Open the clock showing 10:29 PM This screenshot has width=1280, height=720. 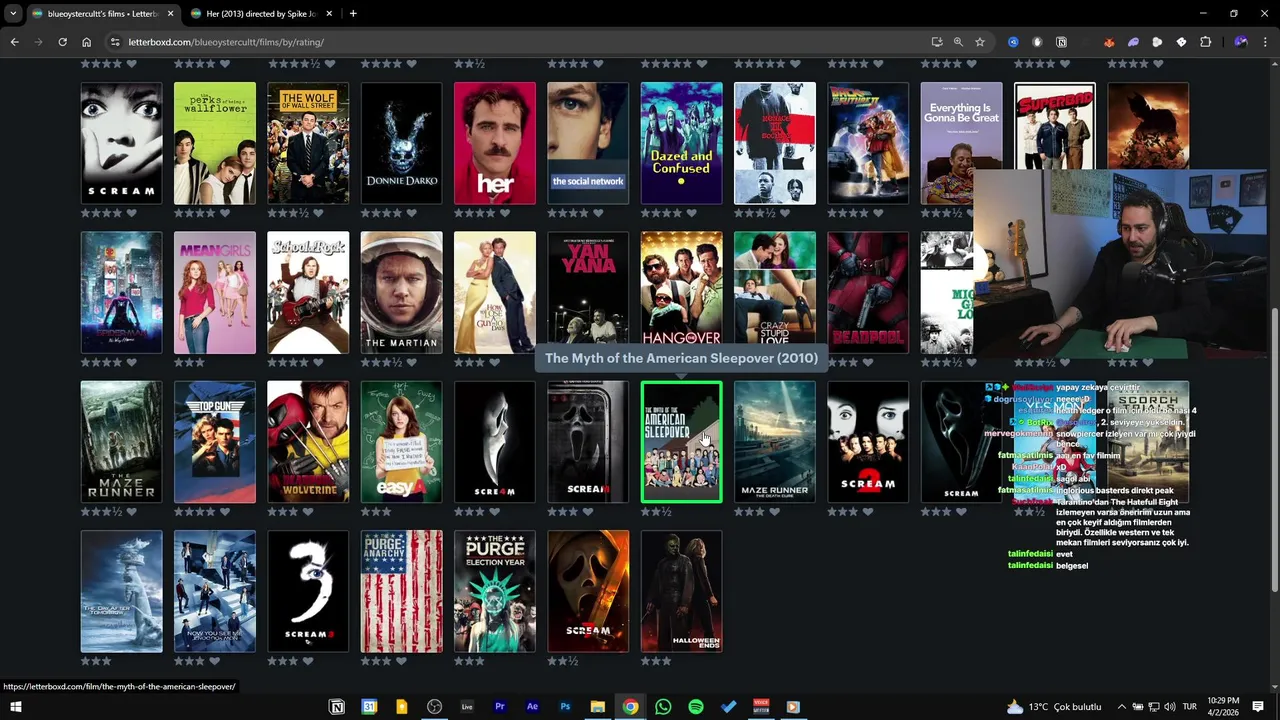(1223, 707)
